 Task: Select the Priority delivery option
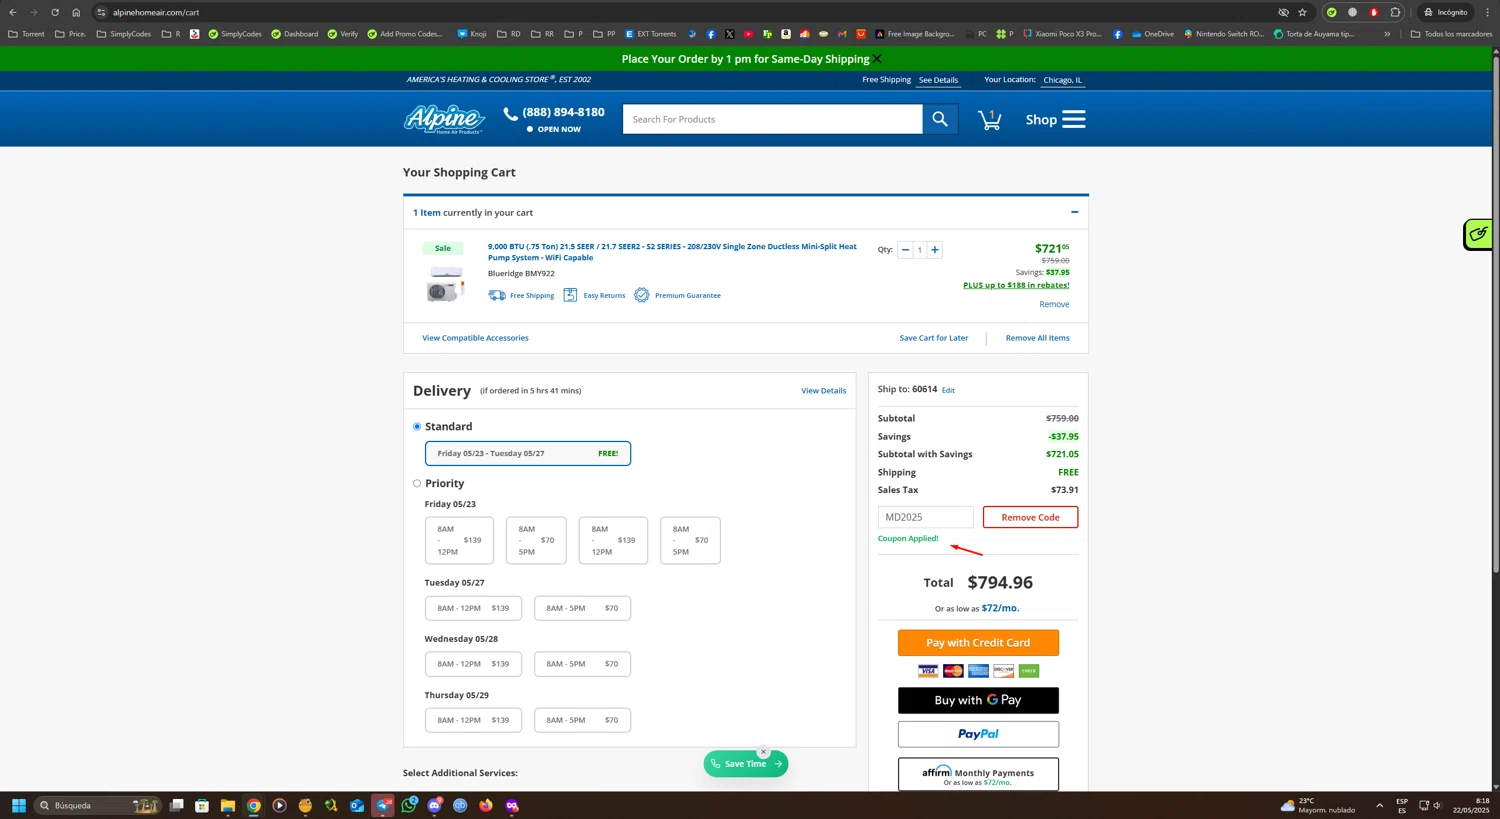[x=417, y=484]
